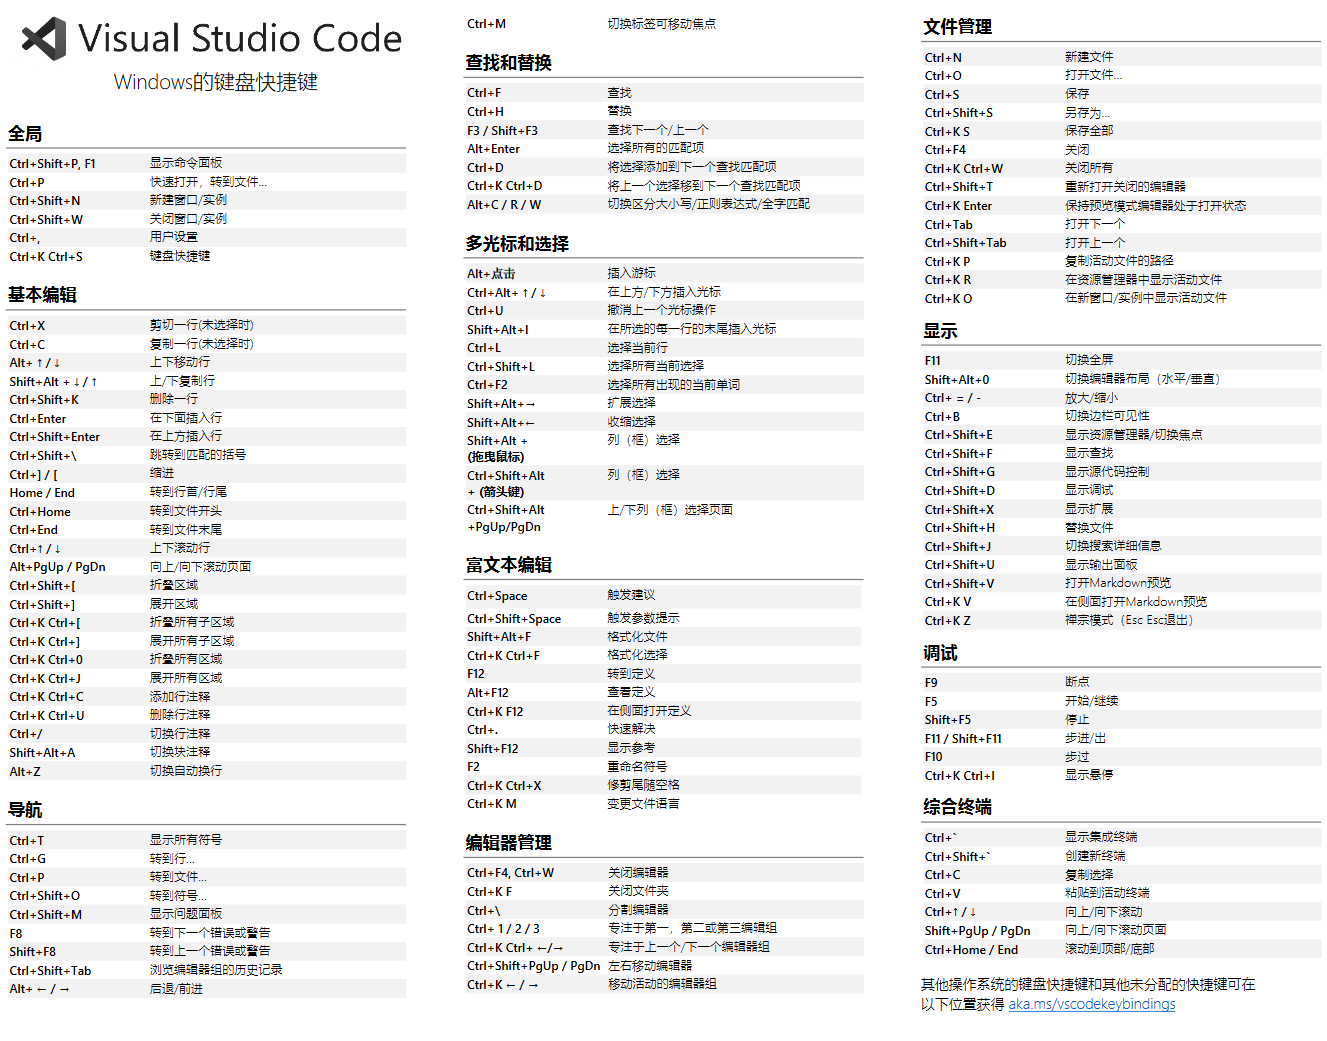
Task: Select the 'Alt+C / R / W' shortcut text
Action: pos(504,205)
